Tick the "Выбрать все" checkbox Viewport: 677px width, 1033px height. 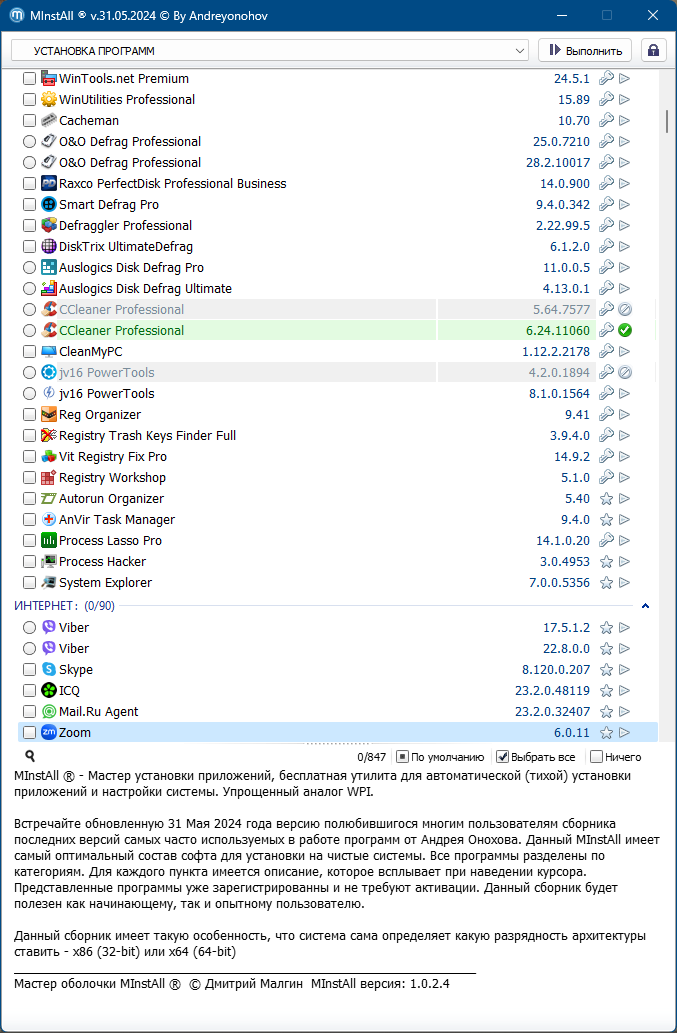pyautogui.click(x=503, y=757)
